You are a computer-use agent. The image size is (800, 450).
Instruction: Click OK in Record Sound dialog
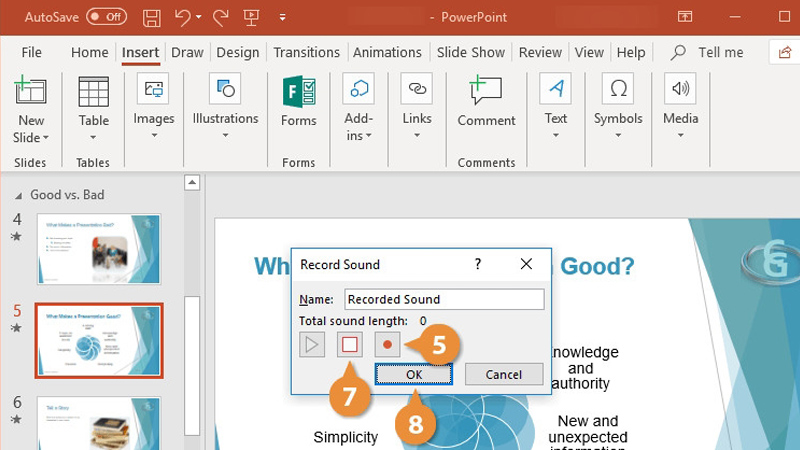pyautogui.click(x=414, y=374)
